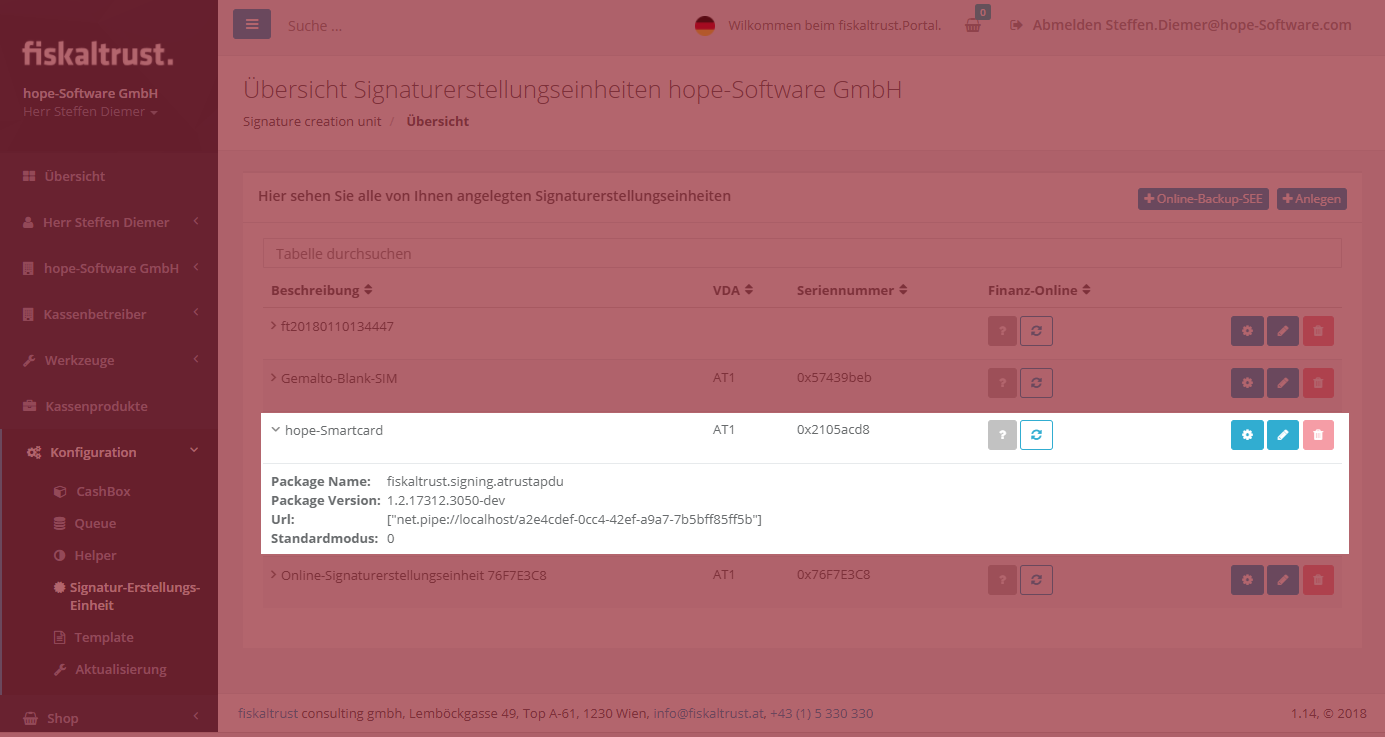Delete the hope-Smartcard entry

(1318, 435)
